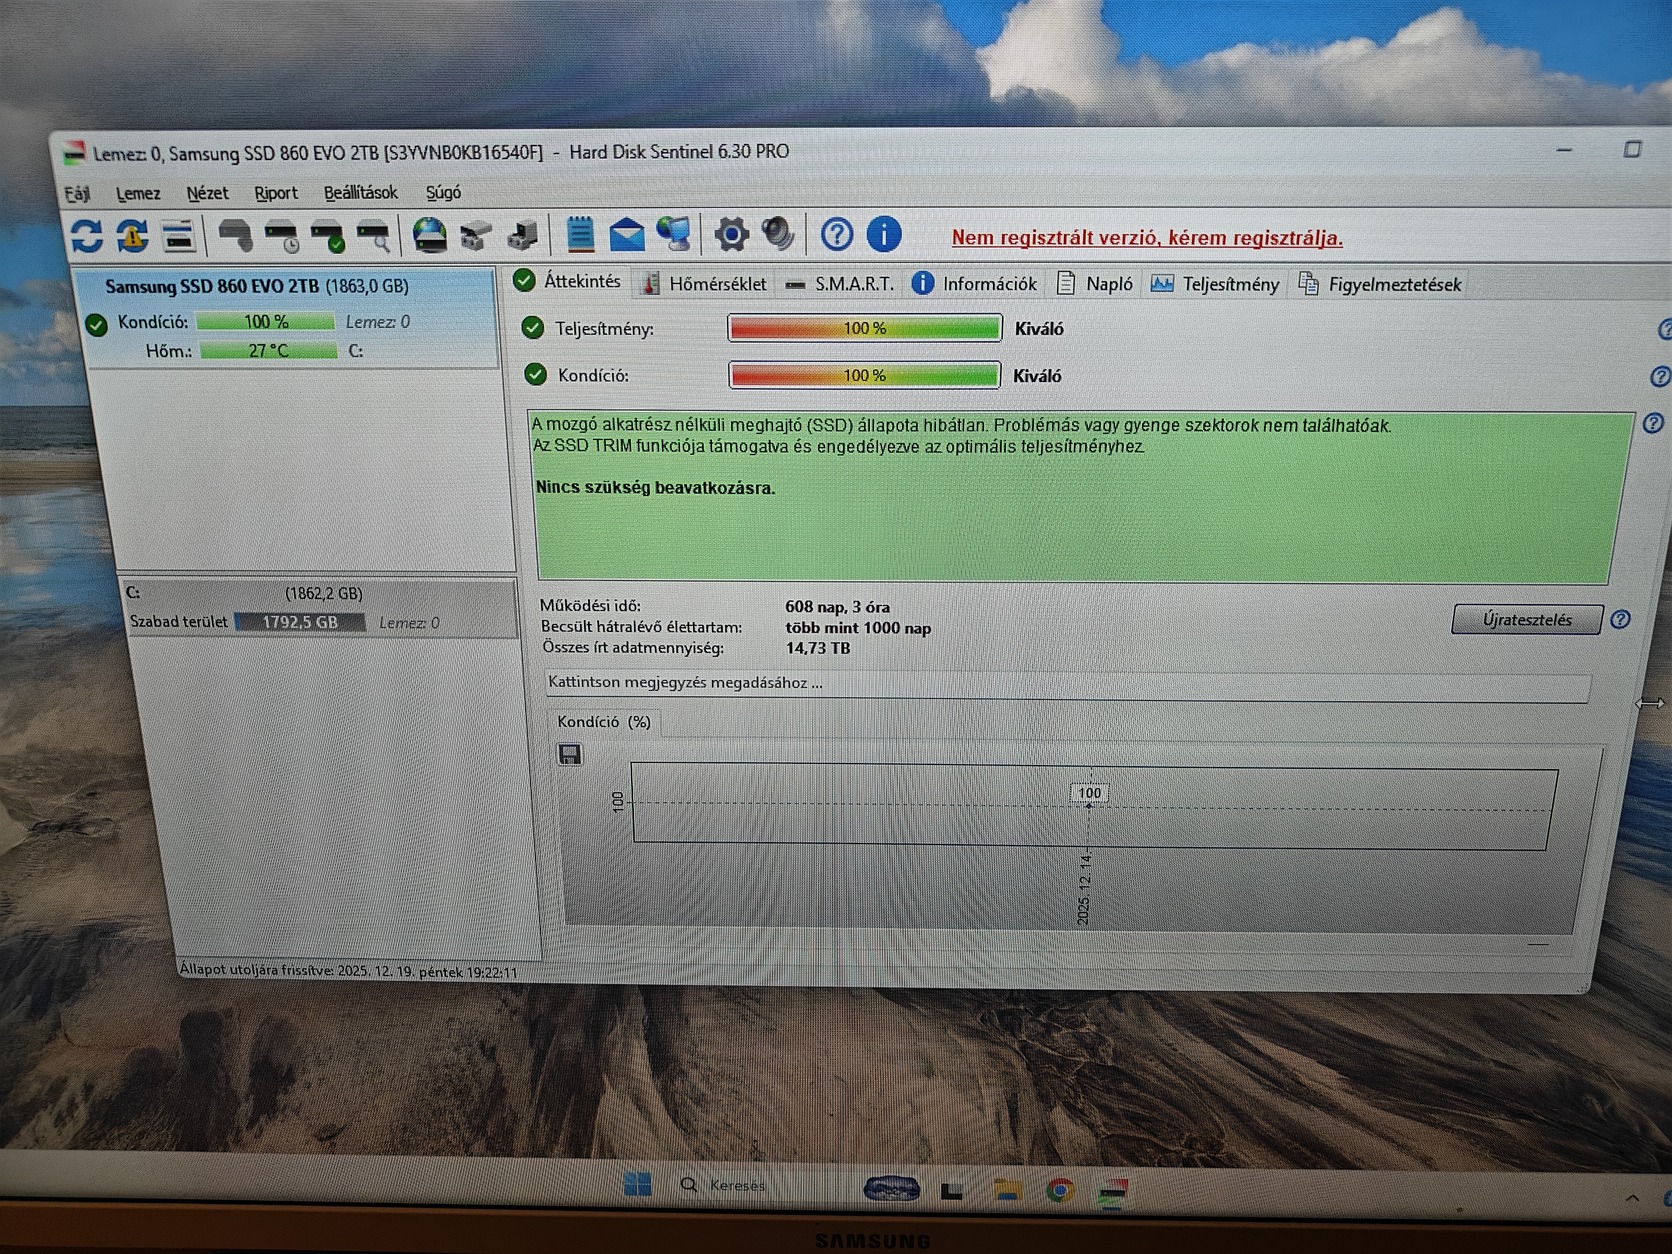This screenshot has width=1672, height=1254.
Task: Click the cloud widget taskbar icon
Action: pyautogui.click(x=891, y=1189)
